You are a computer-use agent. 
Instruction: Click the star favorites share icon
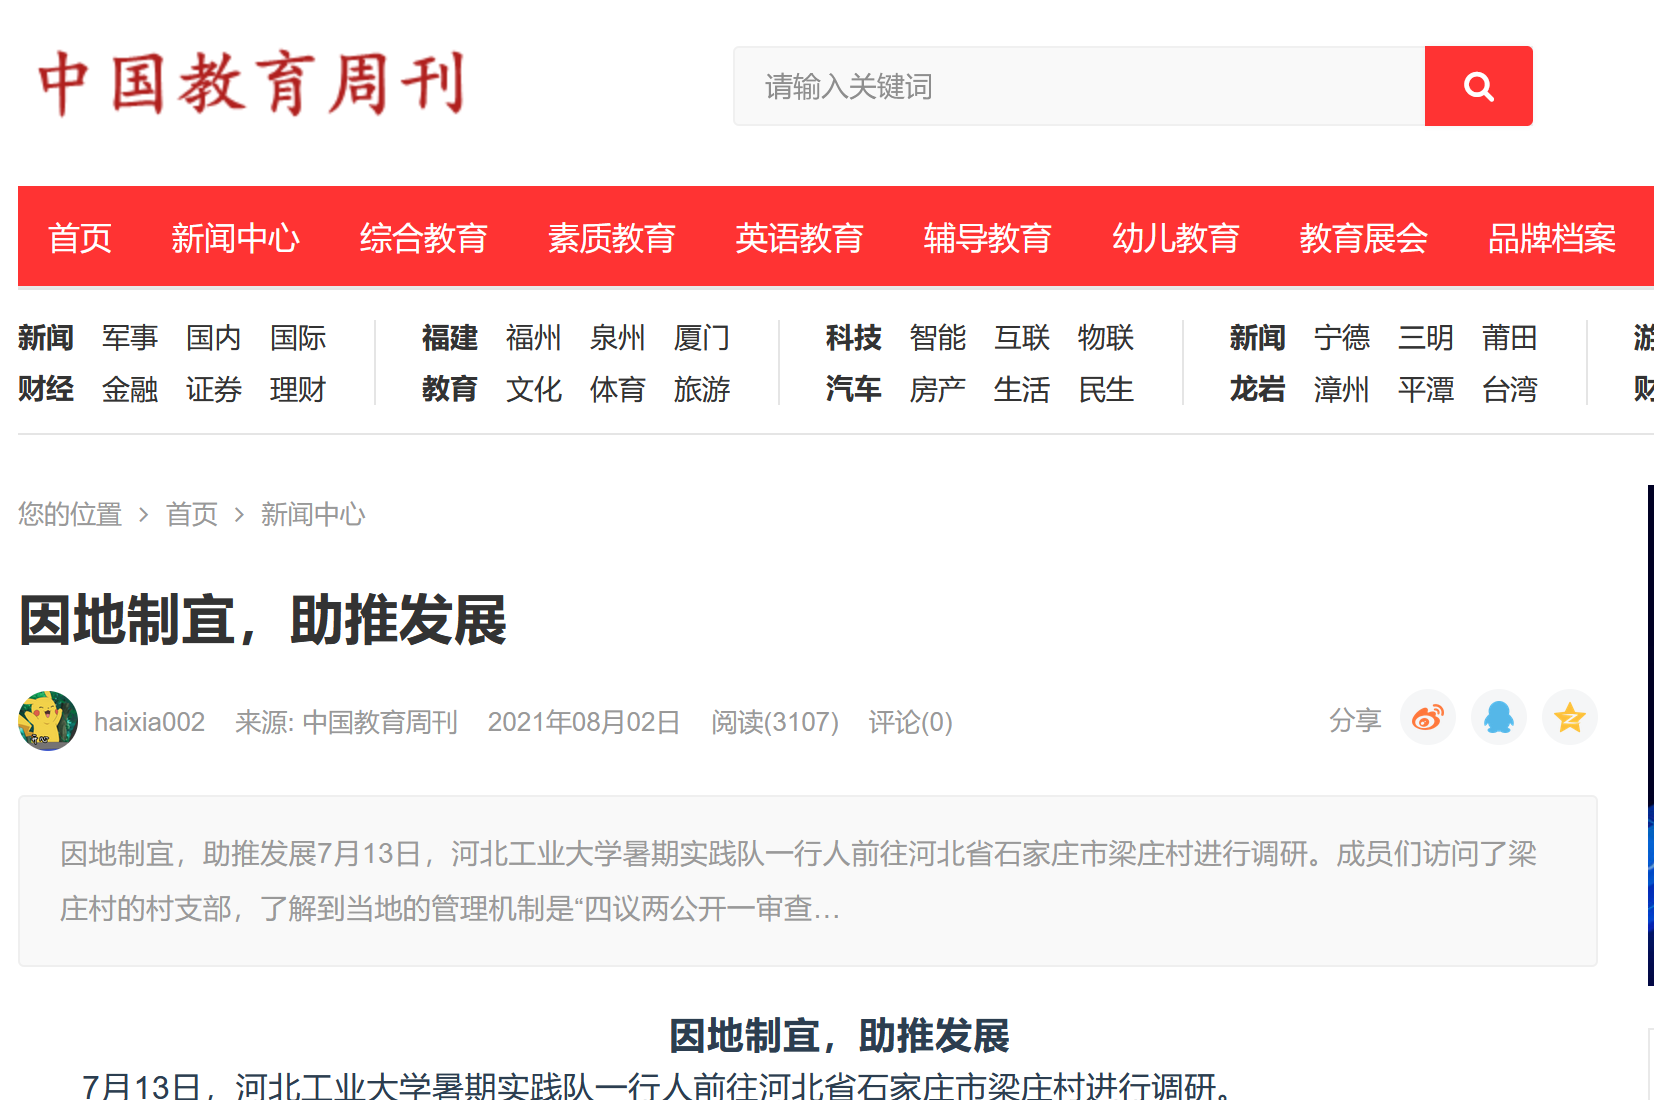pyautogui.click(x=1569, y=718)
